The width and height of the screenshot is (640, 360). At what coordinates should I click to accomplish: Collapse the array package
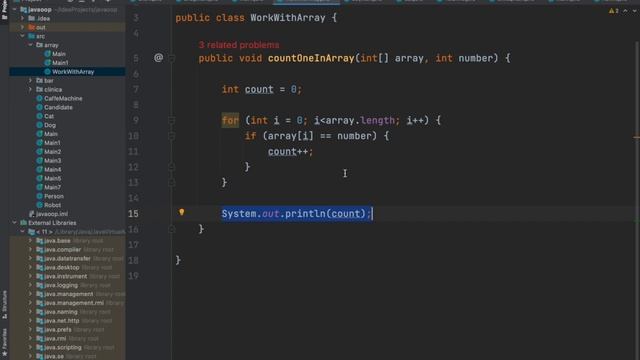31,45
